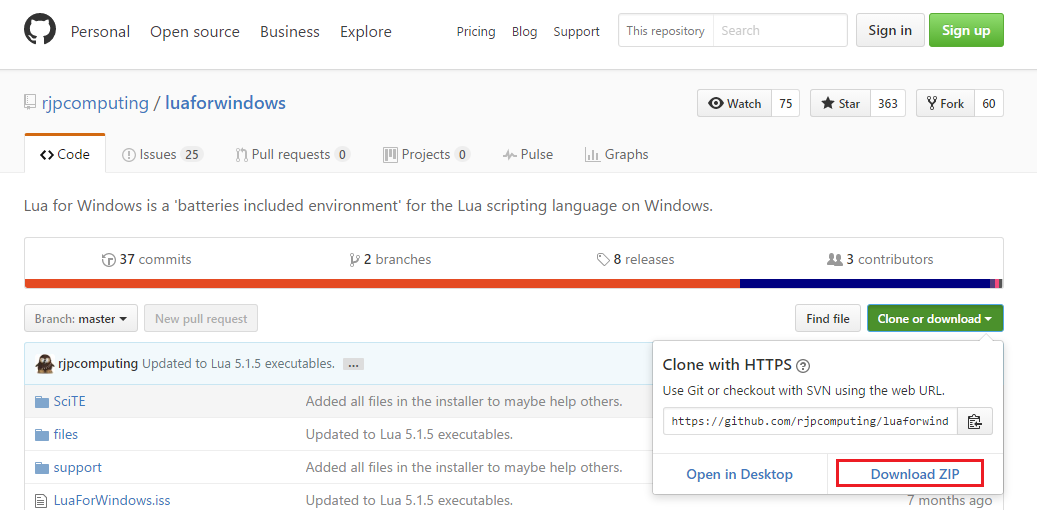
Task: Click the green Sign up button
Action: [x=966, y=30]
